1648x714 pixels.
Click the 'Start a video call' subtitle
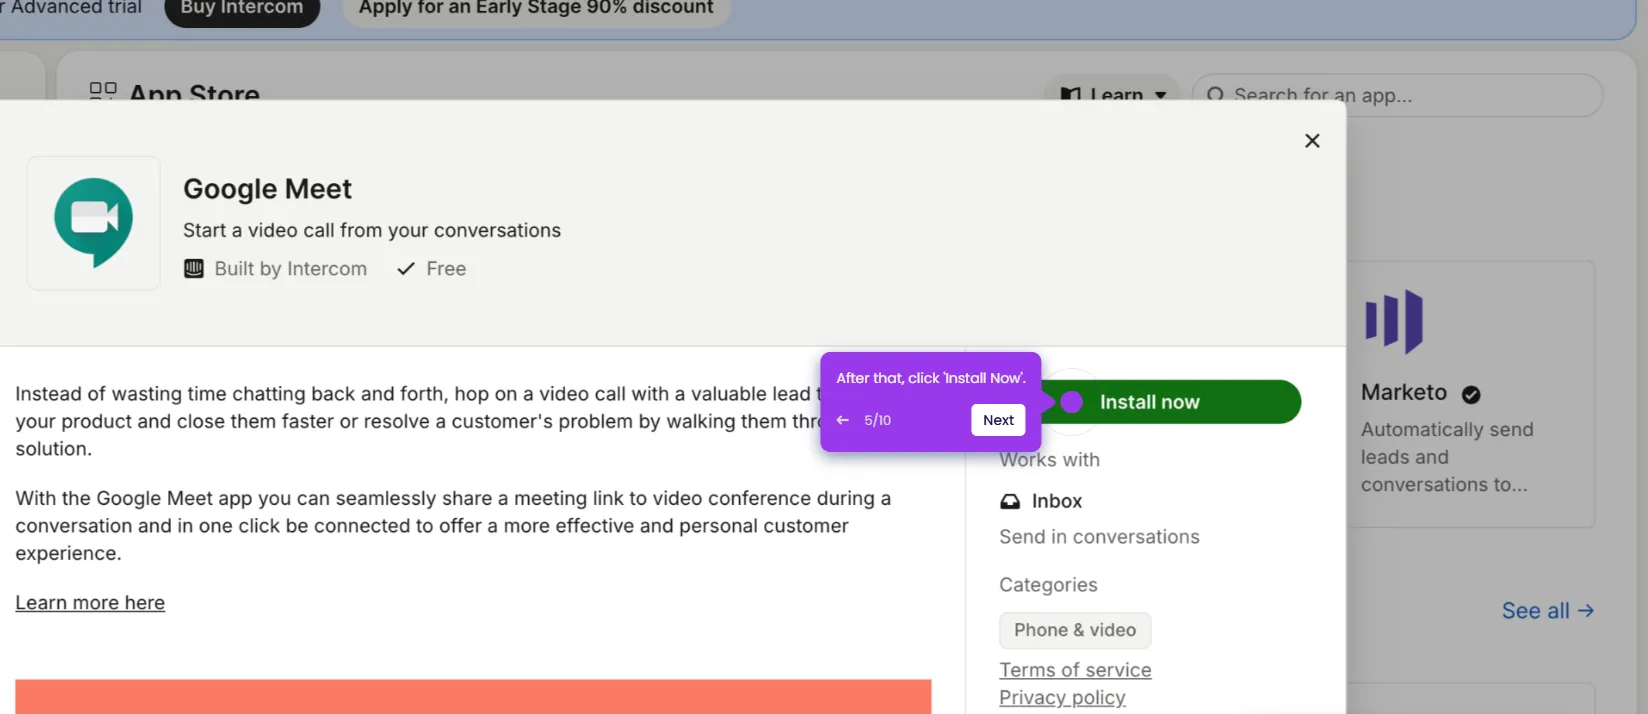[372, 230]
